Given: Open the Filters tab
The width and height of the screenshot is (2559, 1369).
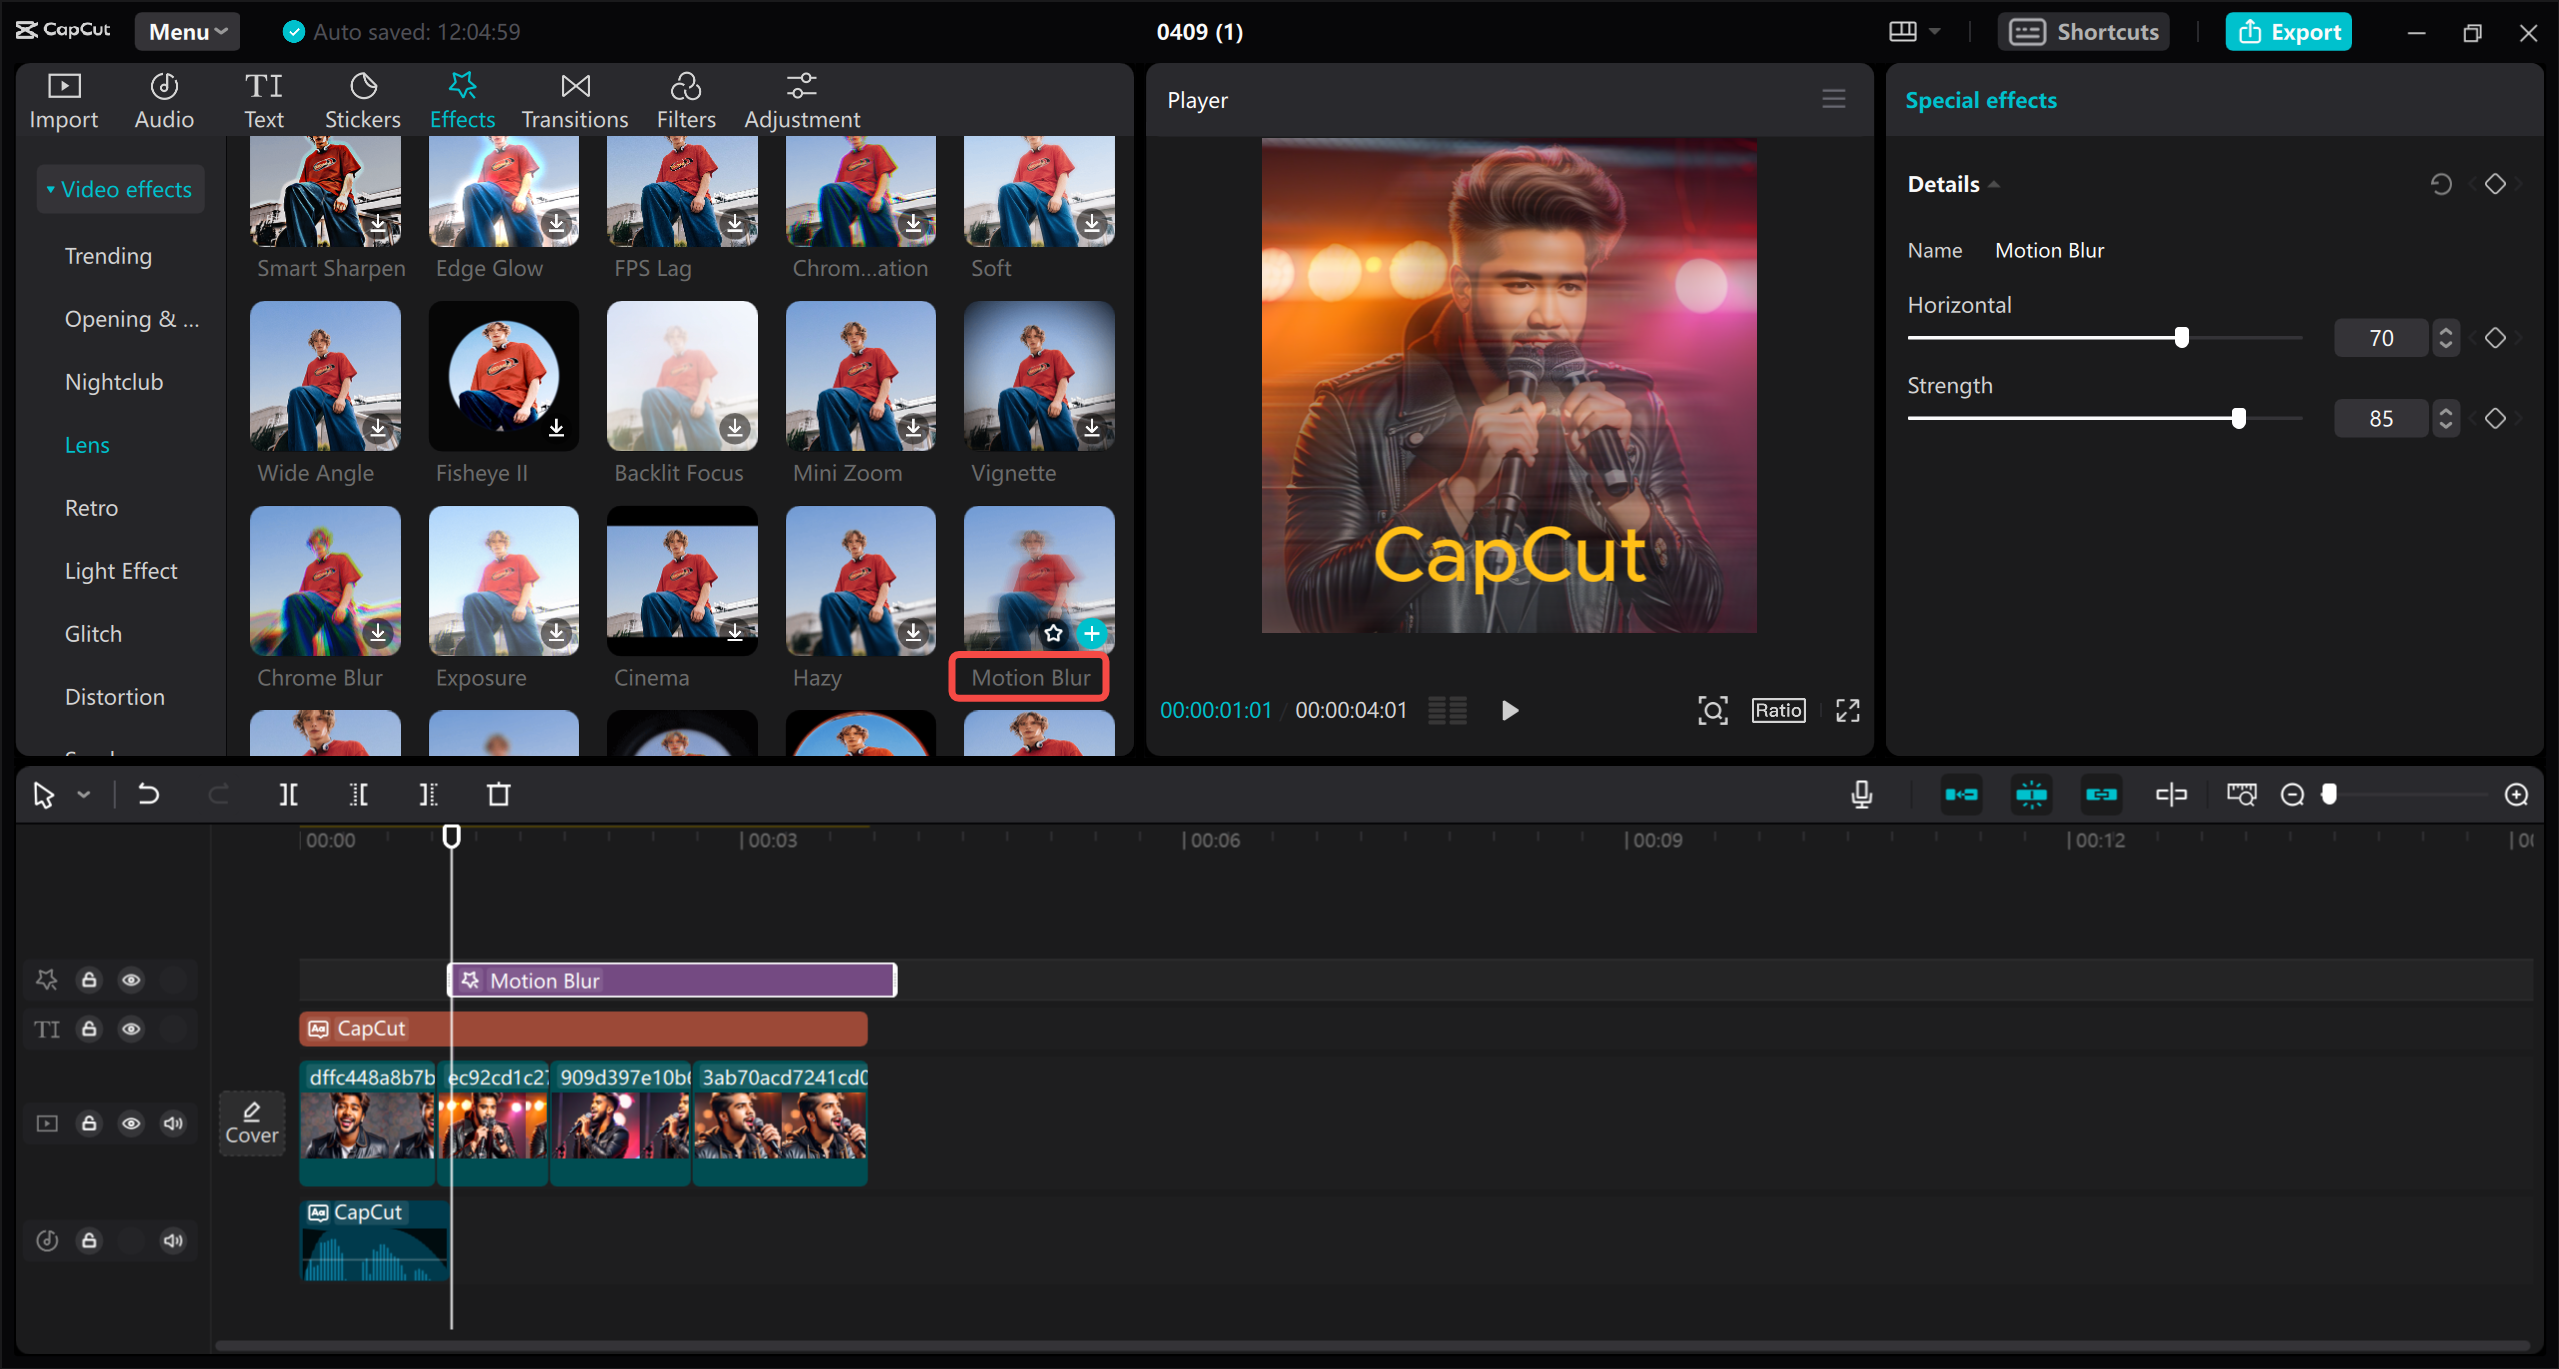Looking at the screenshot, I should (686, 99).
